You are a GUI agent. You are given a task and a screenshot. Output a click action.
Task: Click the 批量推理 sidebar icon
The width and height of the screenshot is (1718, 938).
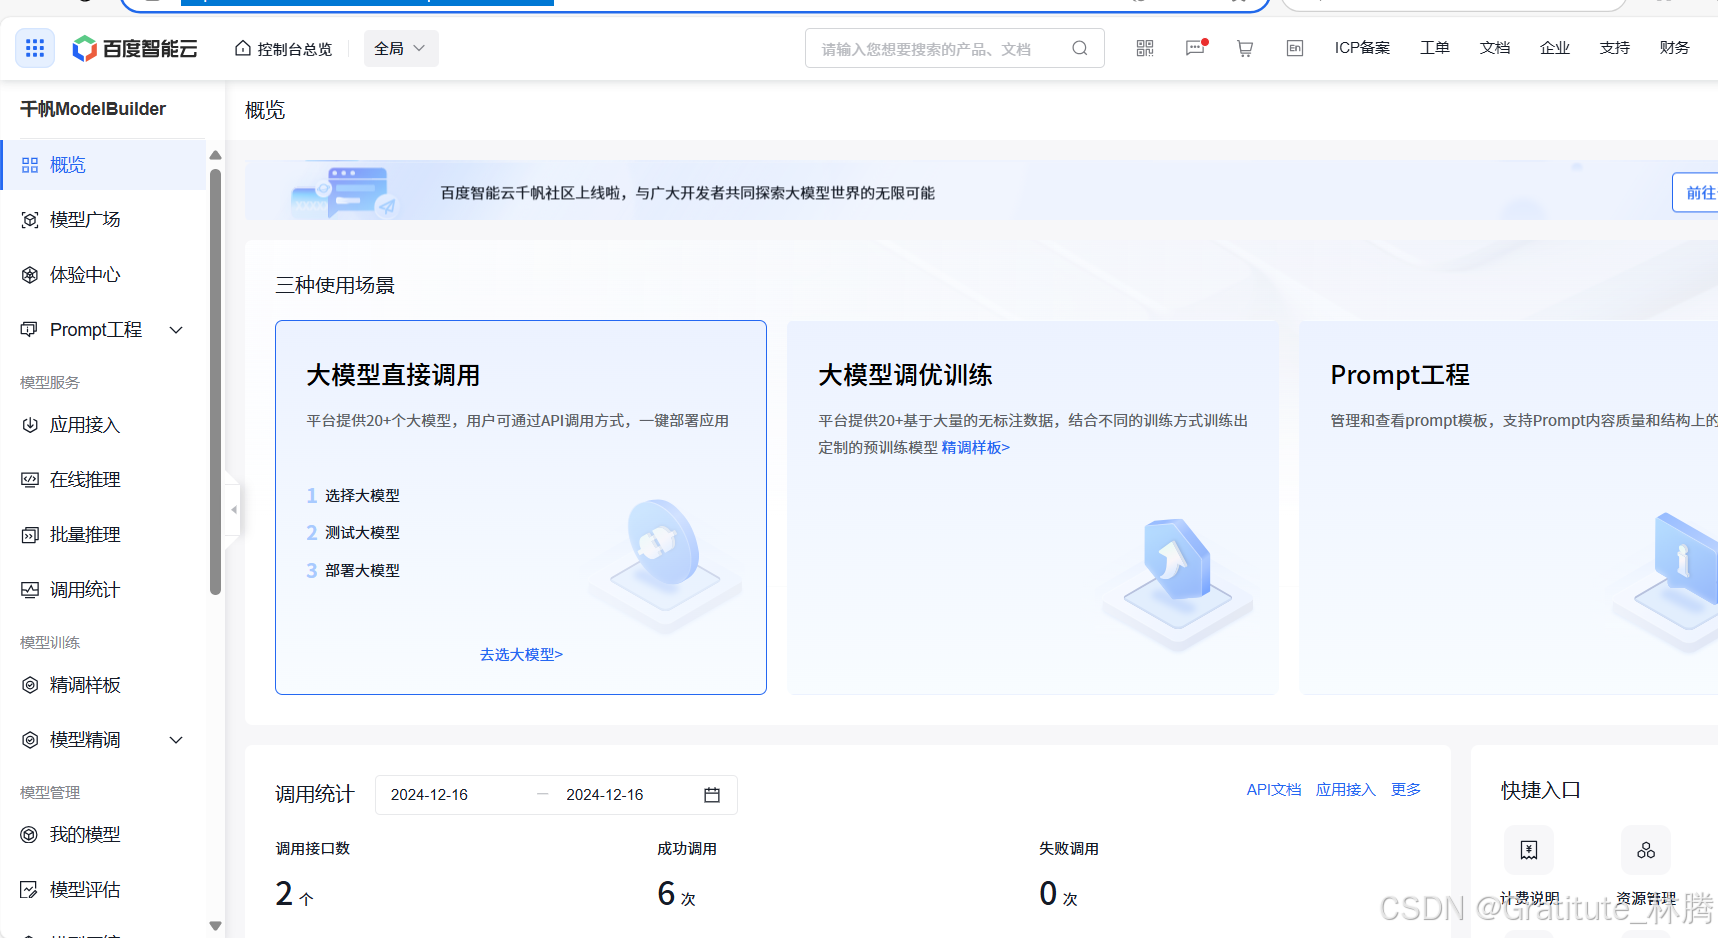coord(30,535)
